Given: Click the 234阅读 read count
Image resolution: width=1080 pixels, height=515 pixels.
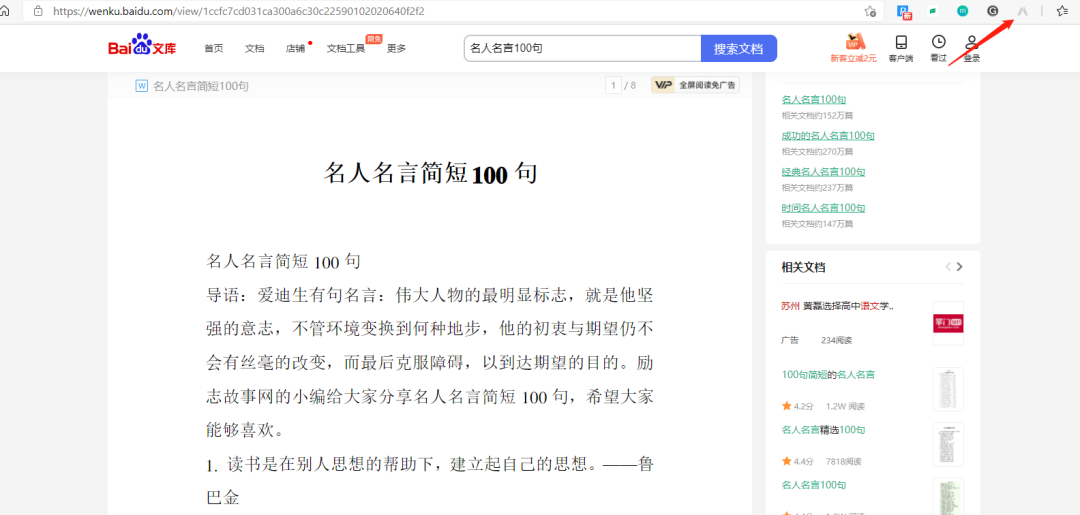Looking at the screenshot, I should (x=837, y=340).
